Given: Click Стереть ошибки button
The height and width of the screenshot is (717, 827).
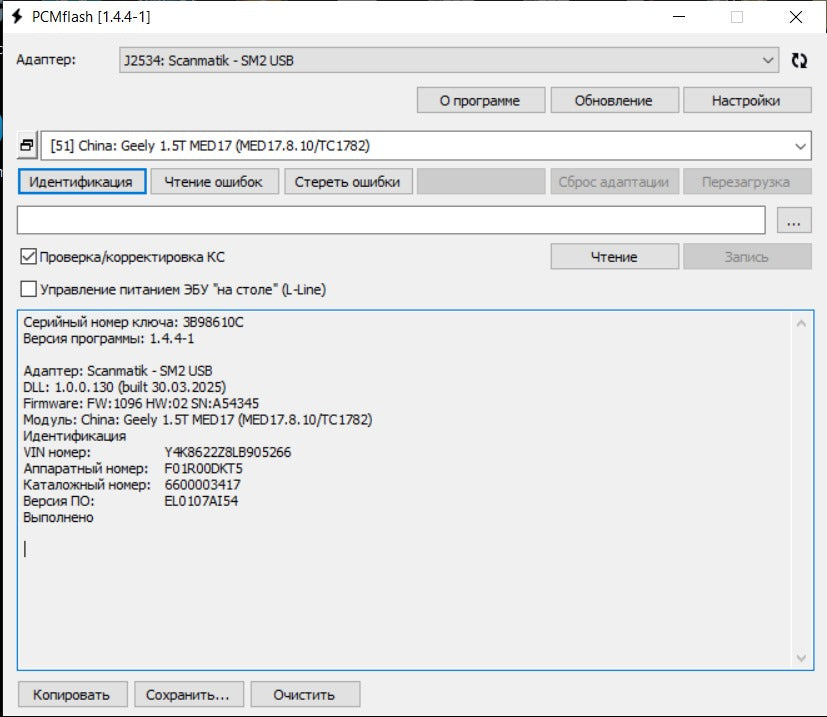Looking at the screenshot, I should pos(348,181).
